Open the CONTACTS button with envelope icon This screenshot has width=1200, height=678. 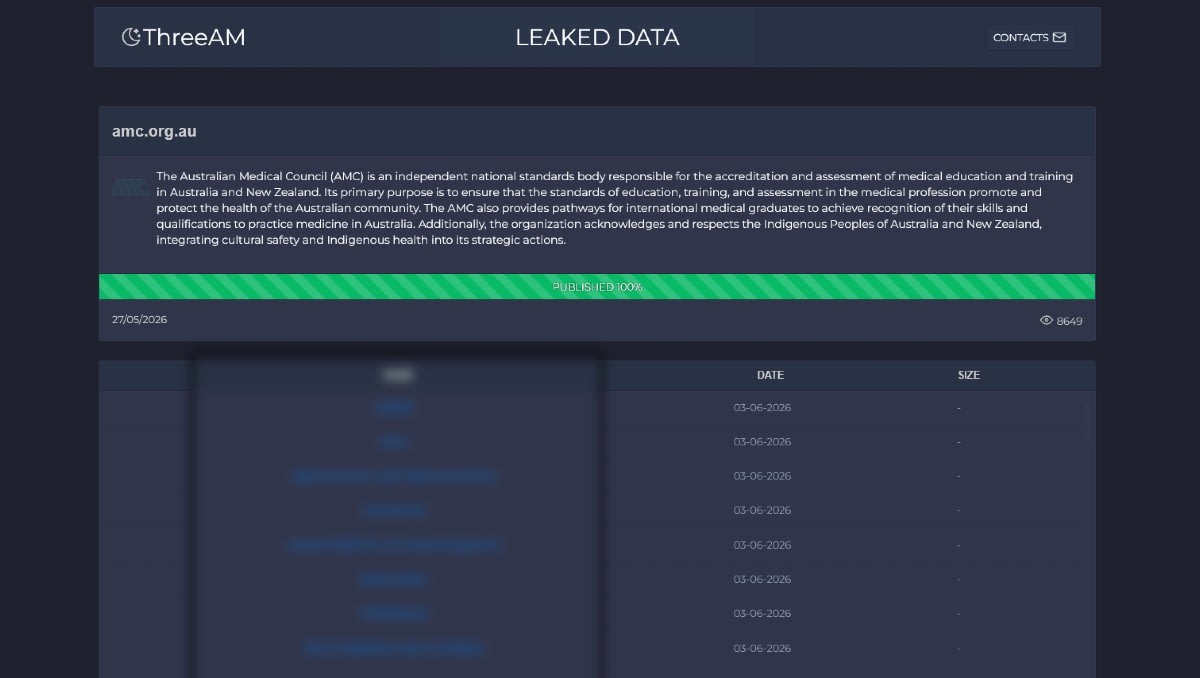[1029, 37]
